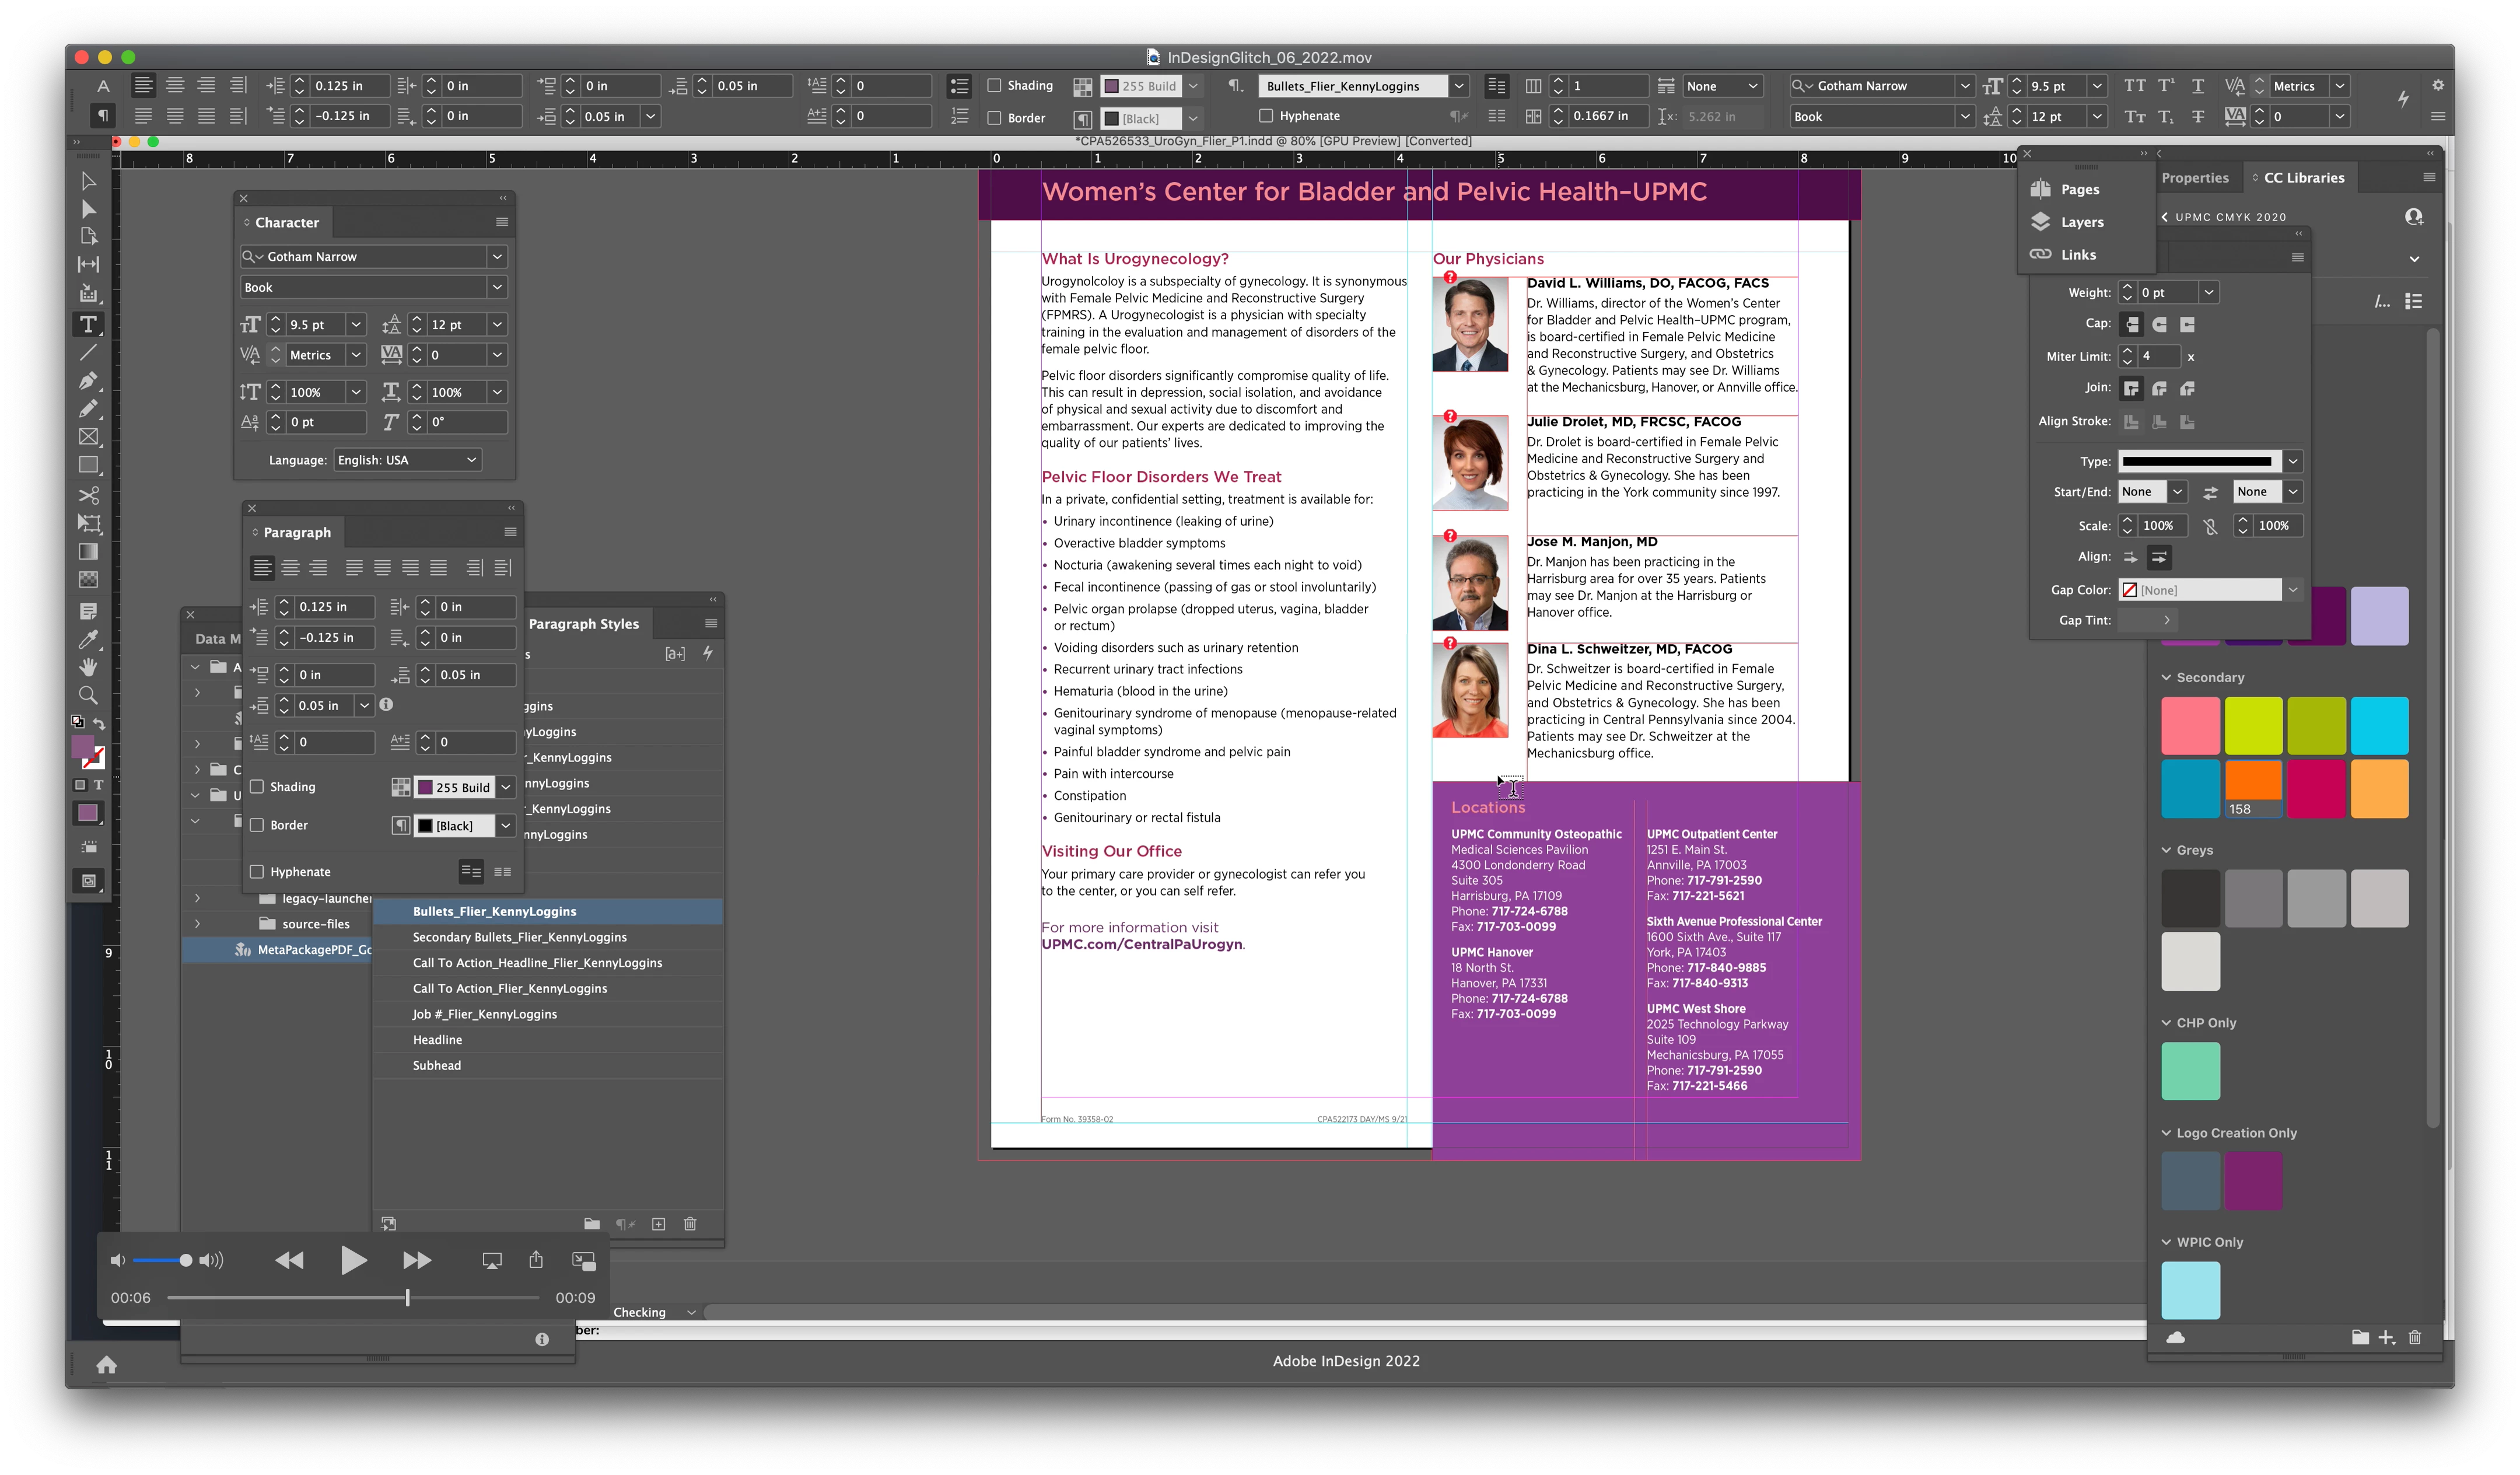Select the Zoom tool magnifier
Screen dimensions: 2520x1475
(x=88, y=695)
